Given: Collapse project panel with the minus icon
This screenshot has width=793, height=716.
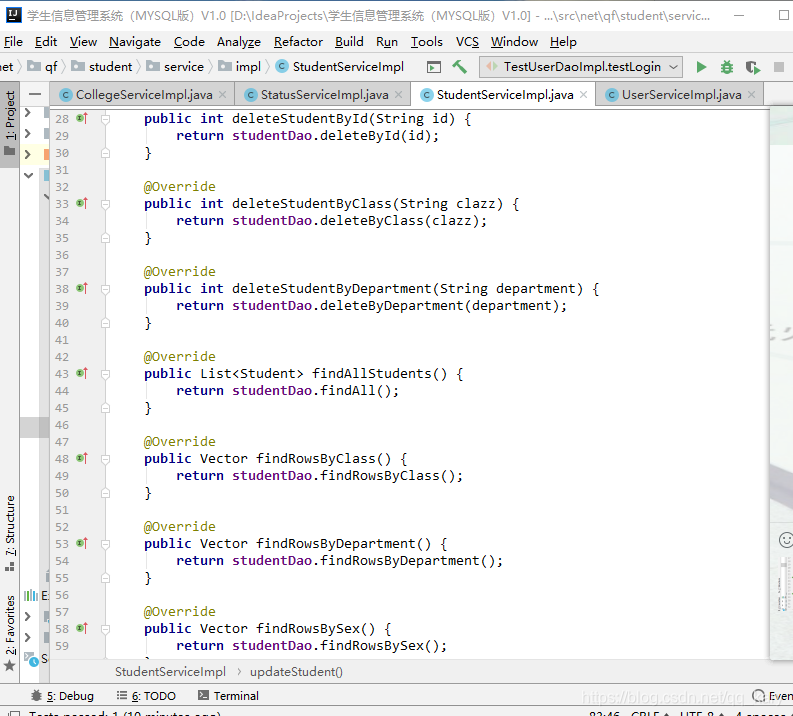Looking at the screenshot, I should click(35, 94).
